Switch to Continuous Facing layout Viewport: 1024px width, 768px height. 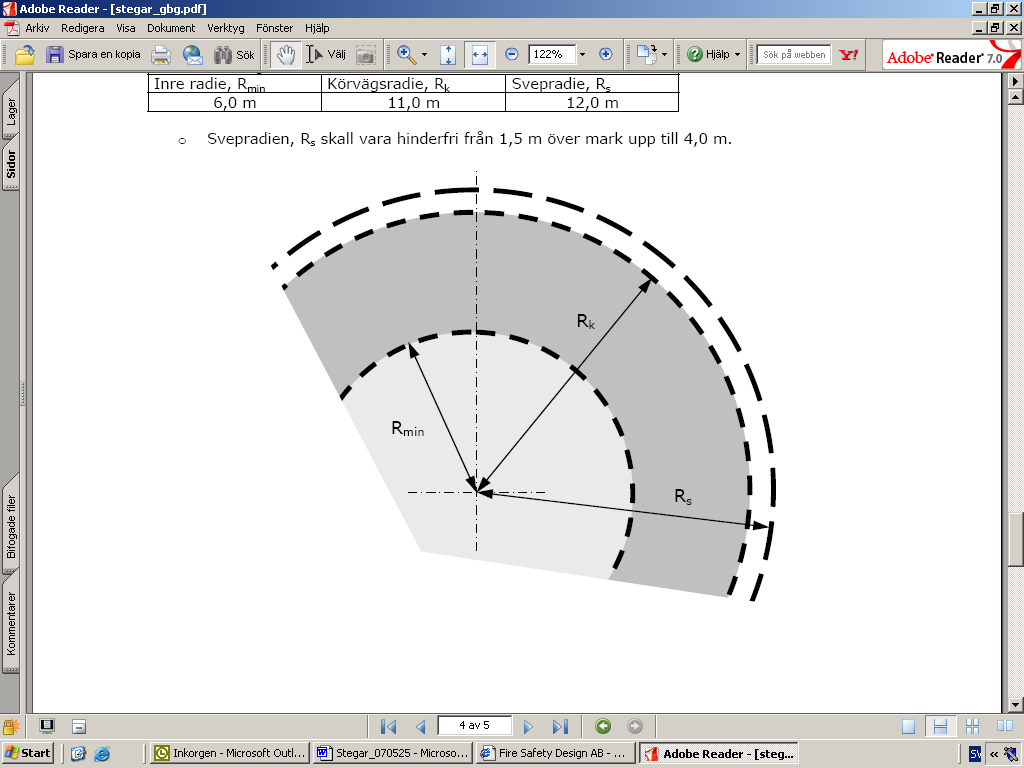pyautogui.click(x=972, y=726)
